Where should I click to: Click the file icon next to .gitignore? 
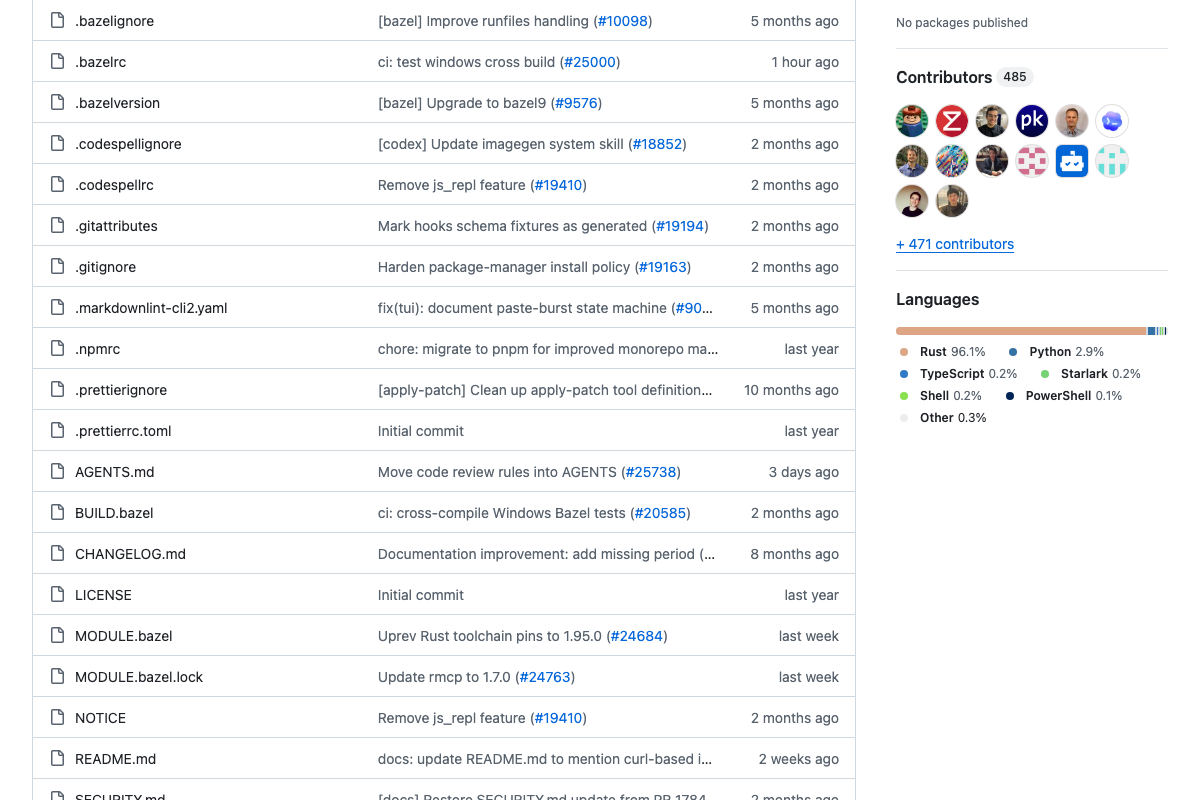point(57,267)
